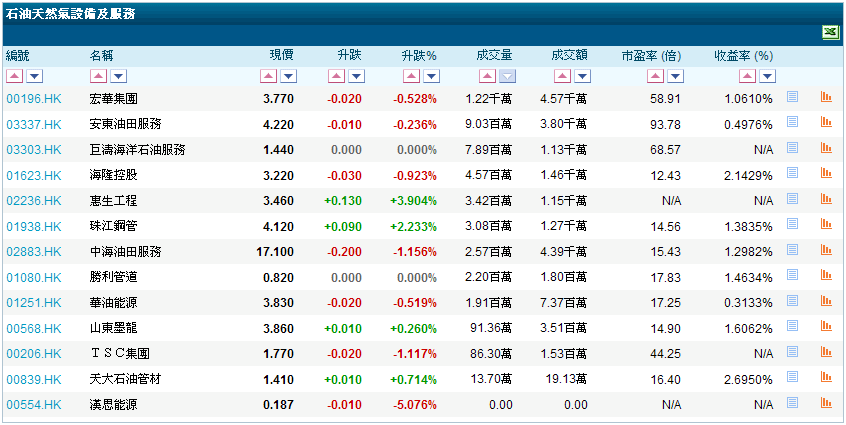
Task: Open chart icon for 漢思能源
Action: [825, 402]
